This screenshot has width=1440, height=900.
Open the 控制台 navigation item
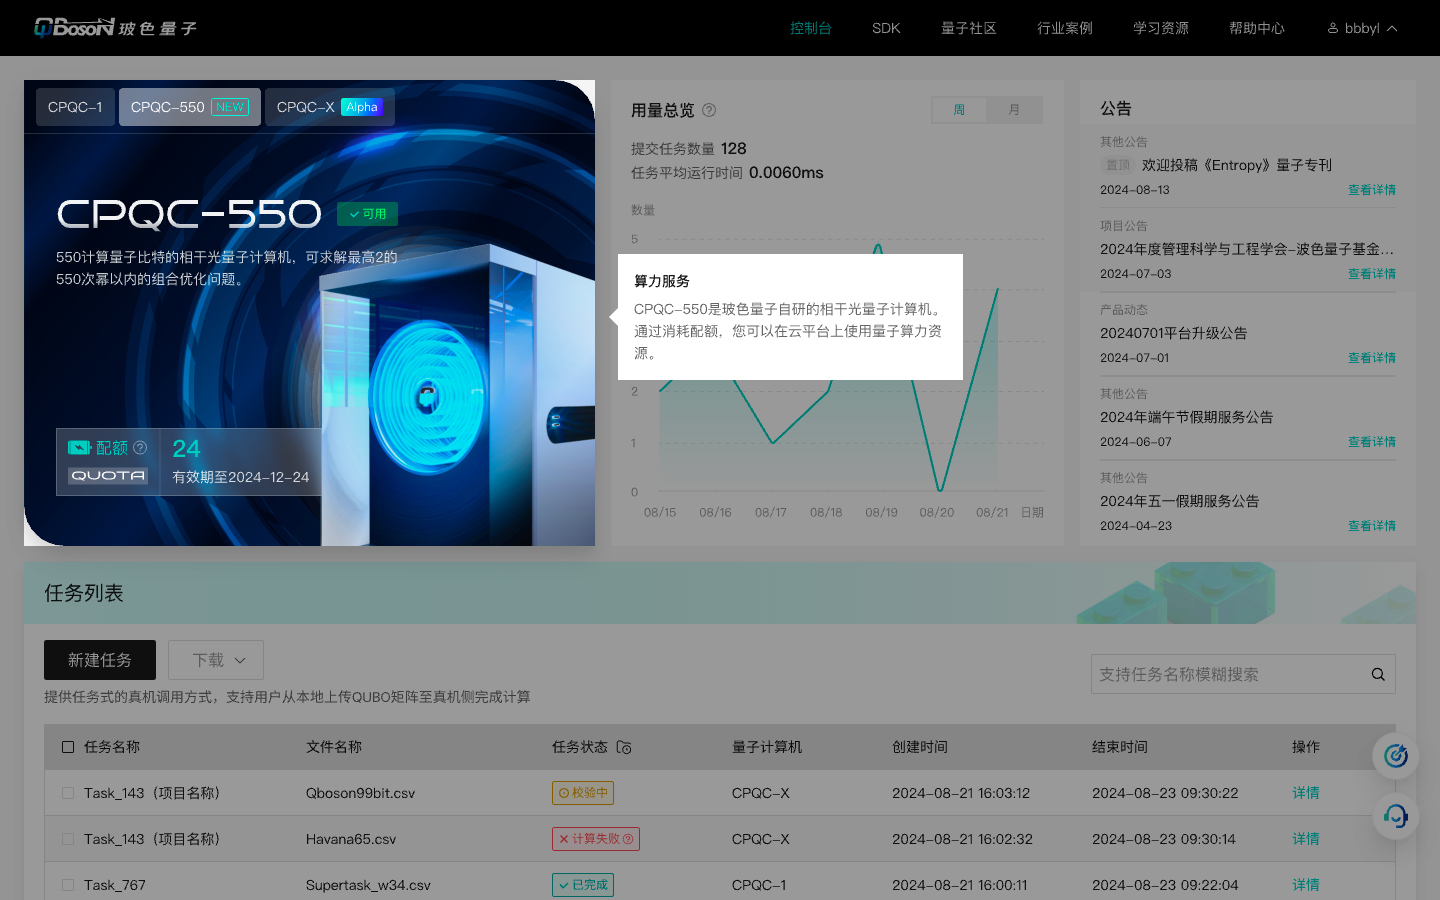pos(811,28)
